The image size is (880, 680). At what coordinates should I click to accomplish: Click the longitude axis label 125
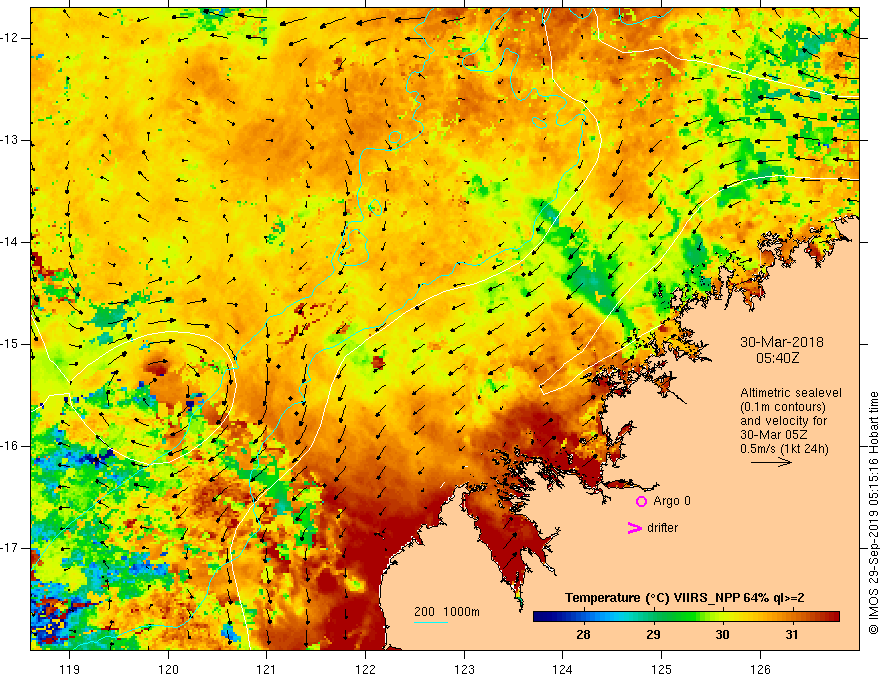tap(662, 669)
